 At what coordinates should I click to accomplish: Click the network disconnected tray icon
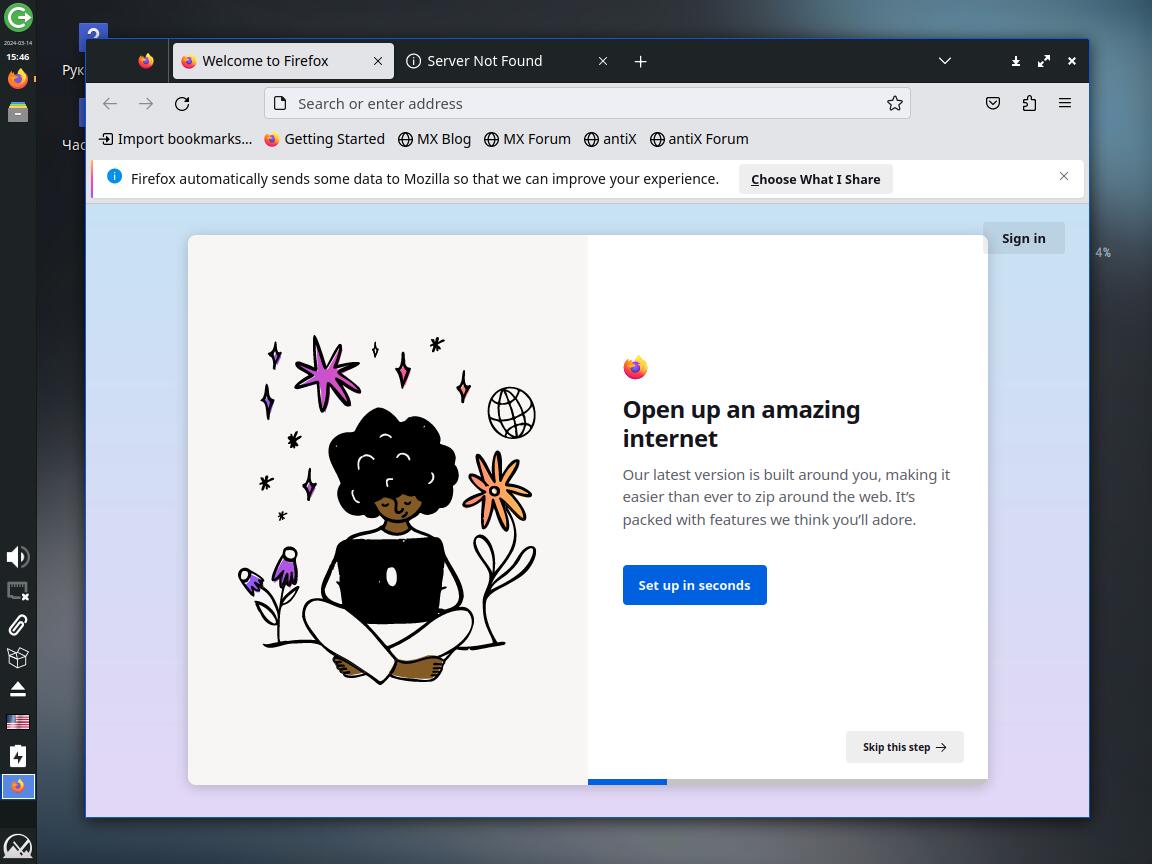point(18,591)
